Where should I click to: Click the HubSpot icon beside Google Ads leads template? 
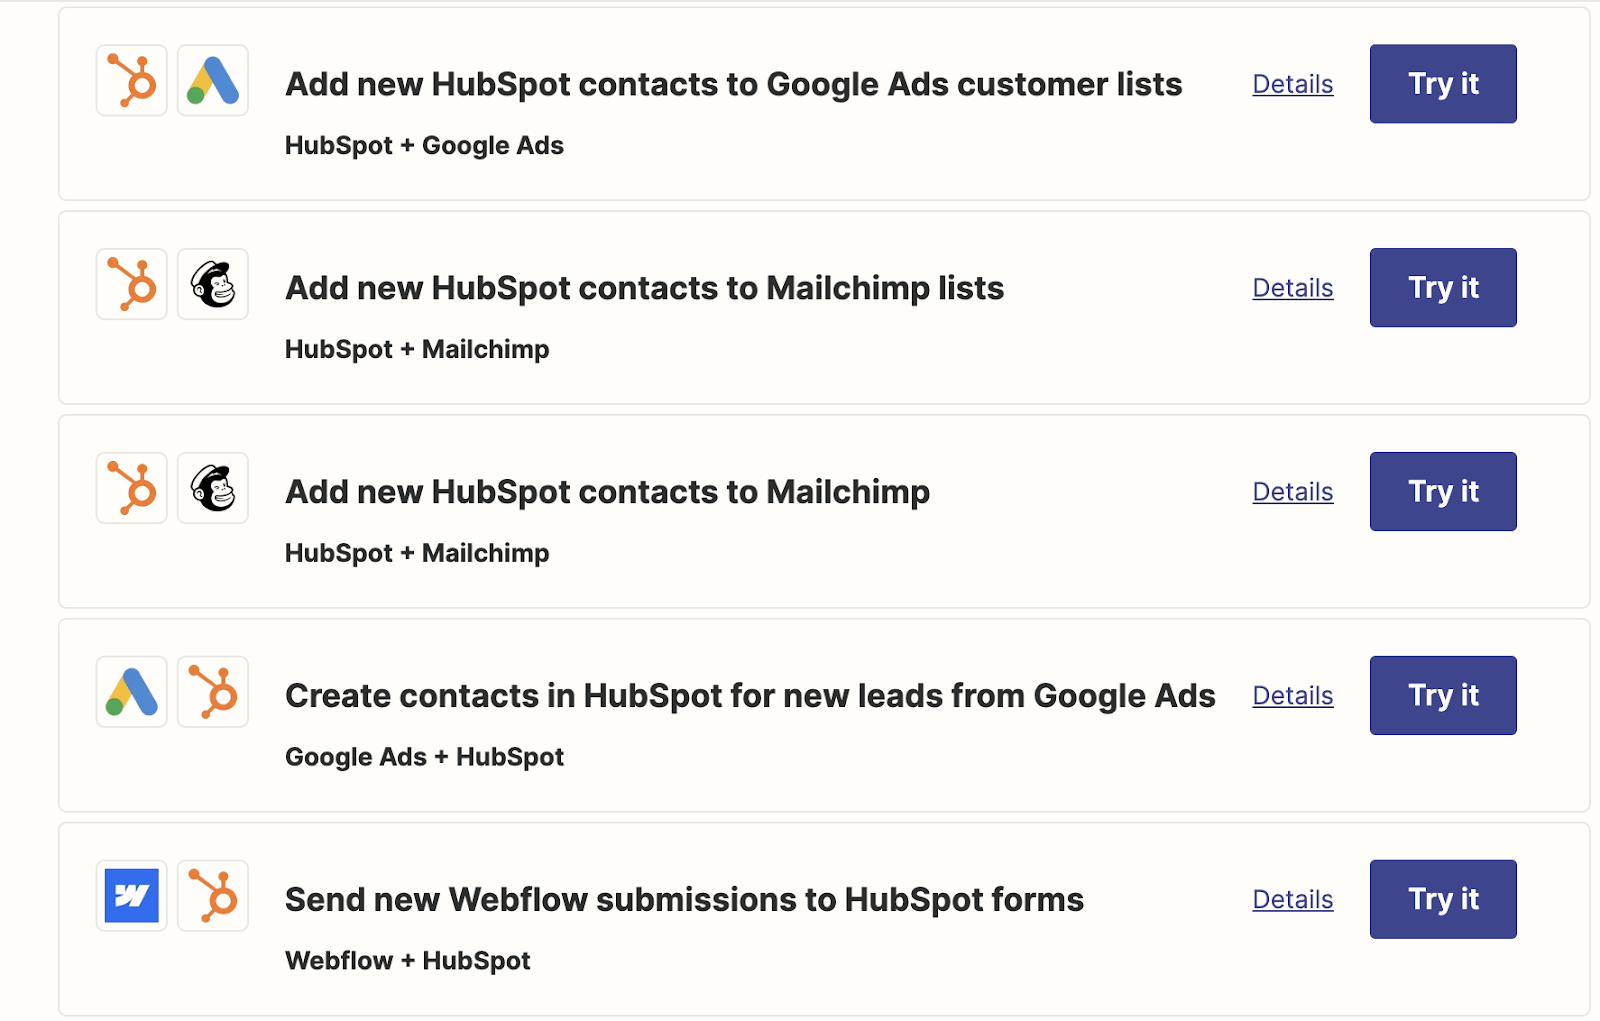tap(212, 692)
